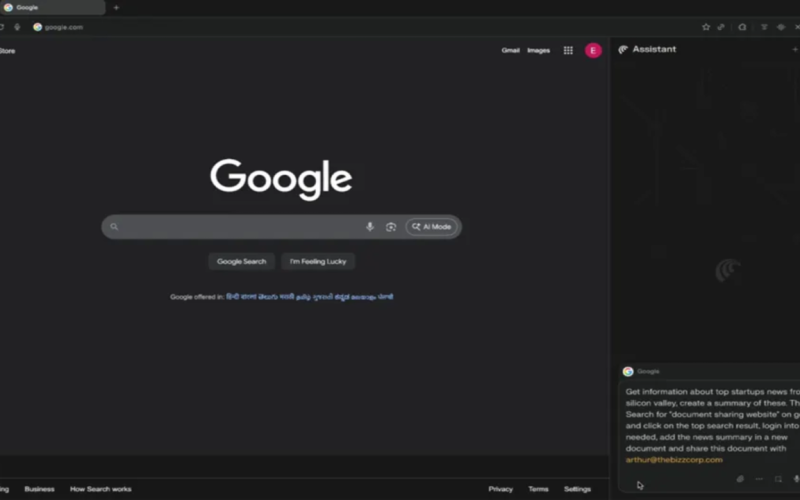Click the Assistant panel logo icon
800x500 pixels.
tap(623, 49)
